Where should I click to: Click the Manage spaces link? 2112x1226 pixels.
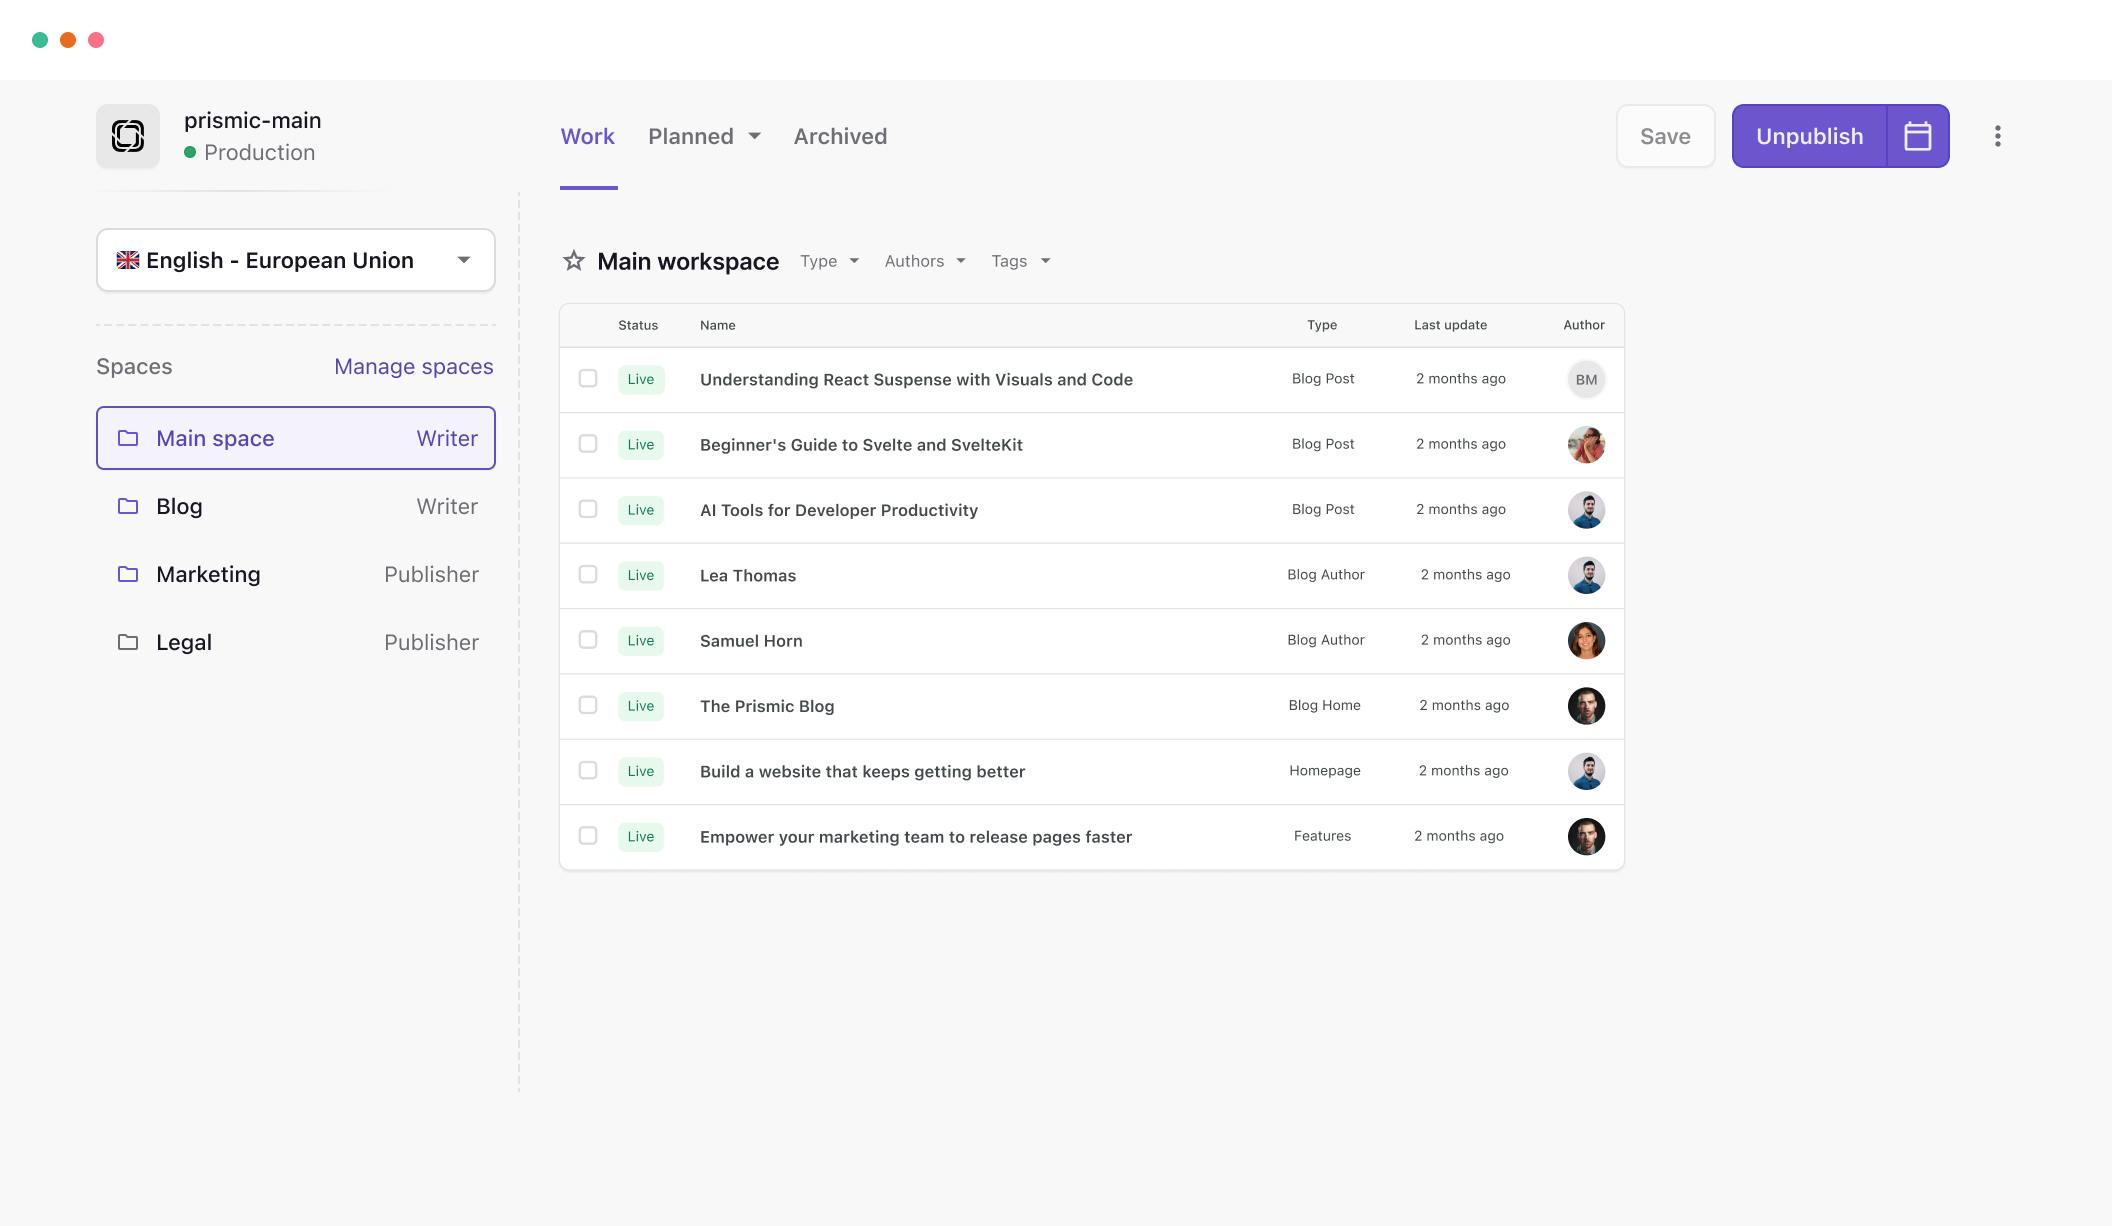tap(413, 366)
